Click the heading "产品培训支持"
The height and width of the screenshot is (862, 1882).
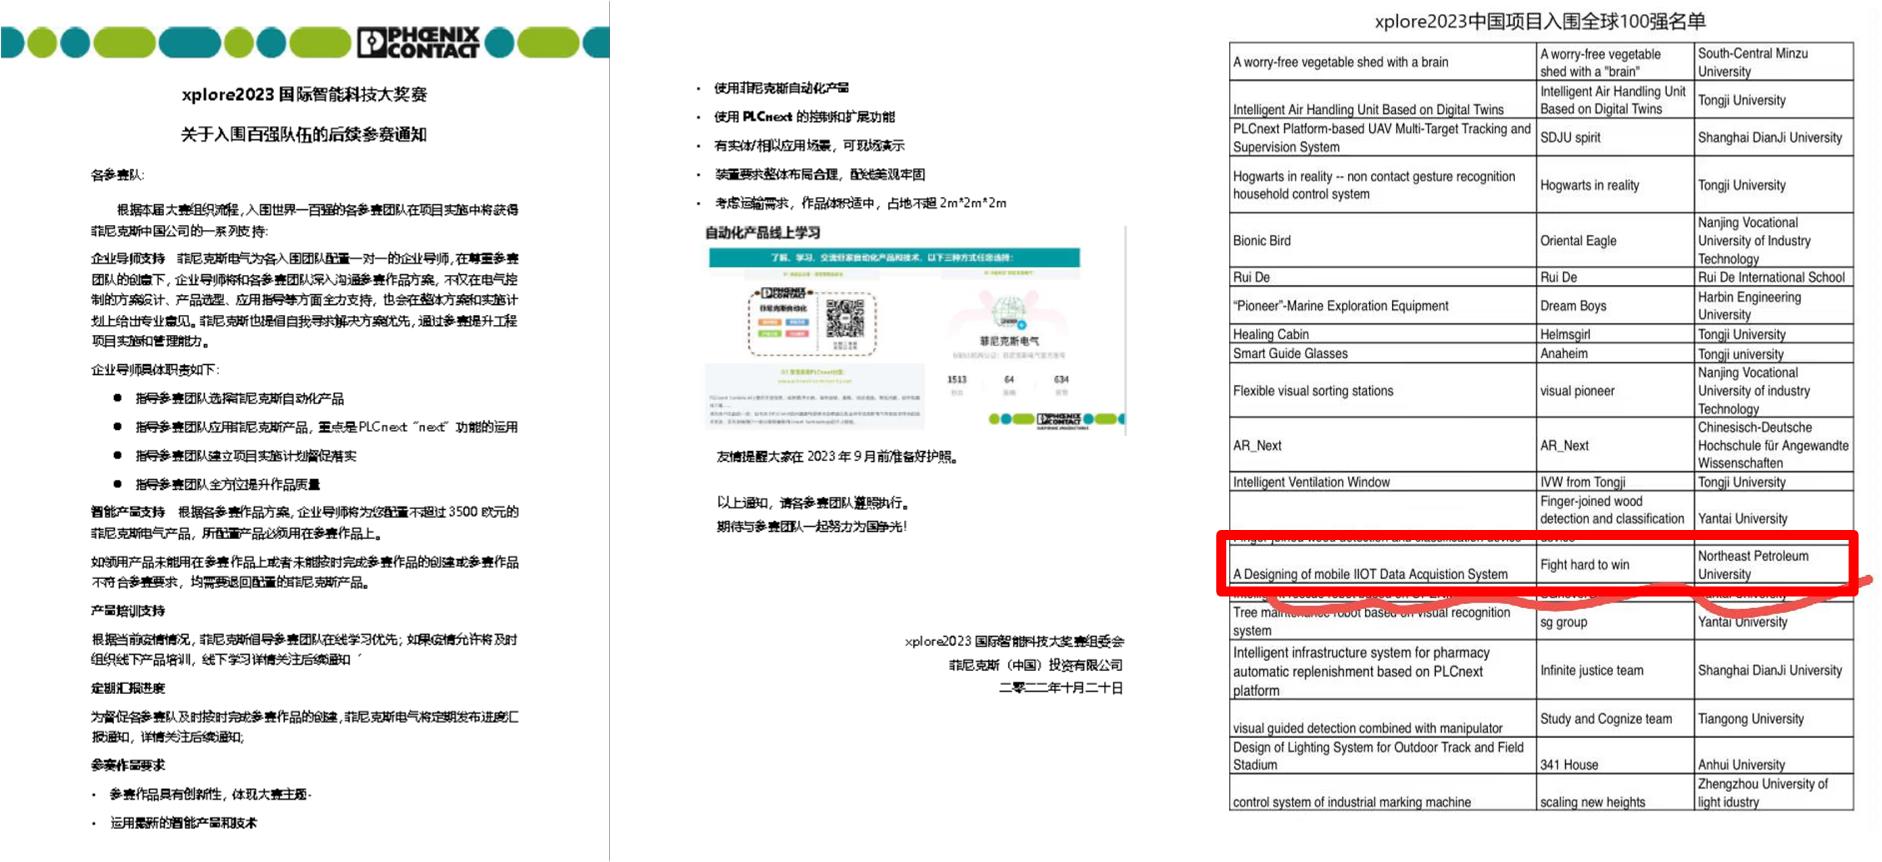(128, 610)
